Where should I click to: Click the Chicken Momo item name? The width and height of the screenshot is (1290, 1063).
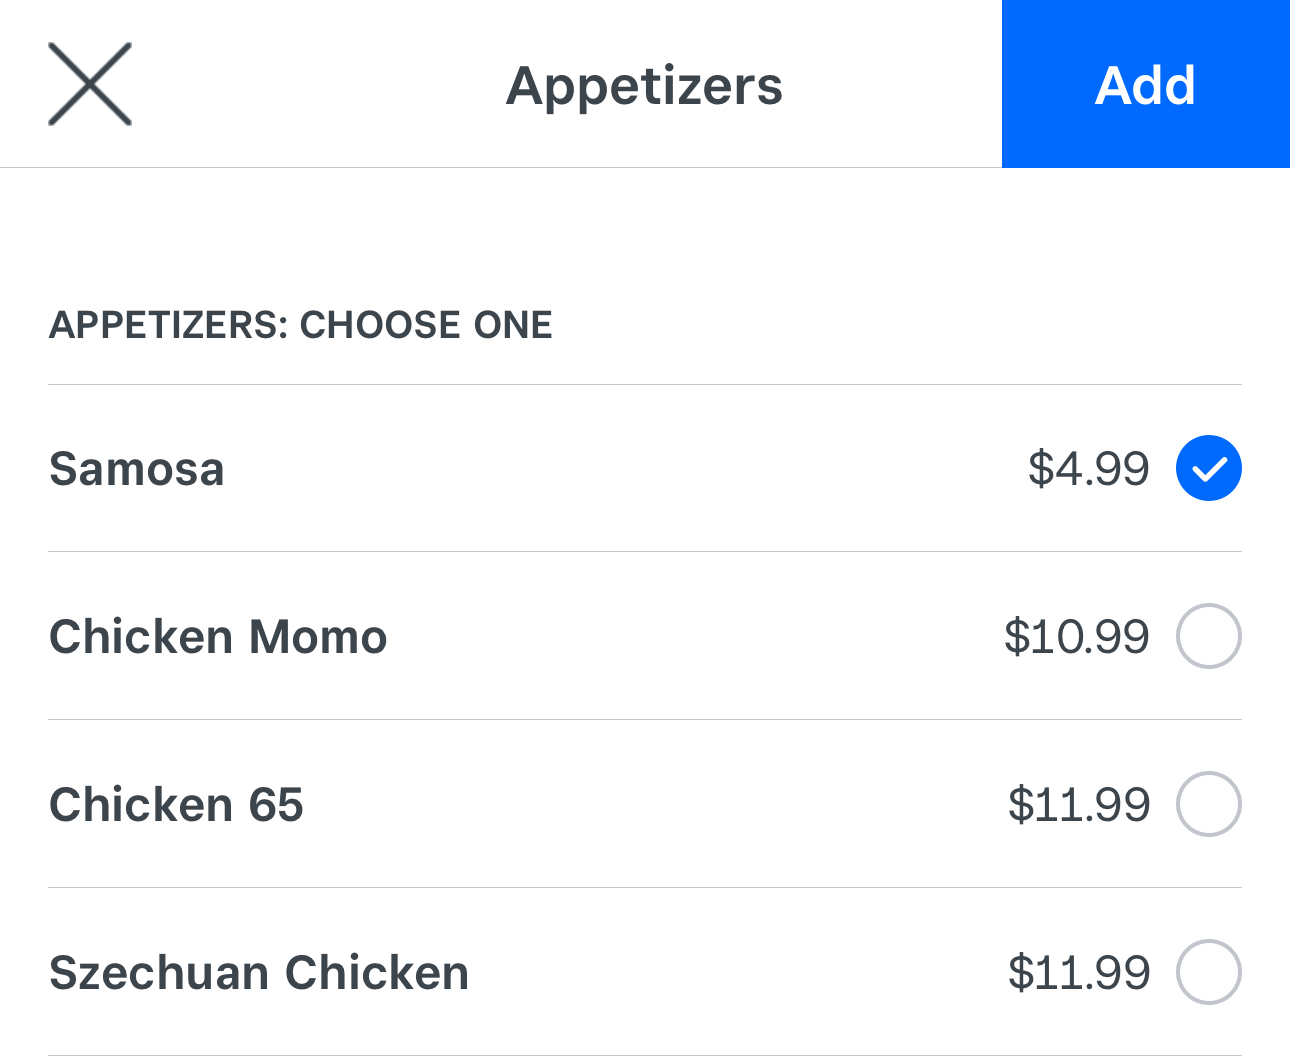pyautogui.click(x=218, y=637)
